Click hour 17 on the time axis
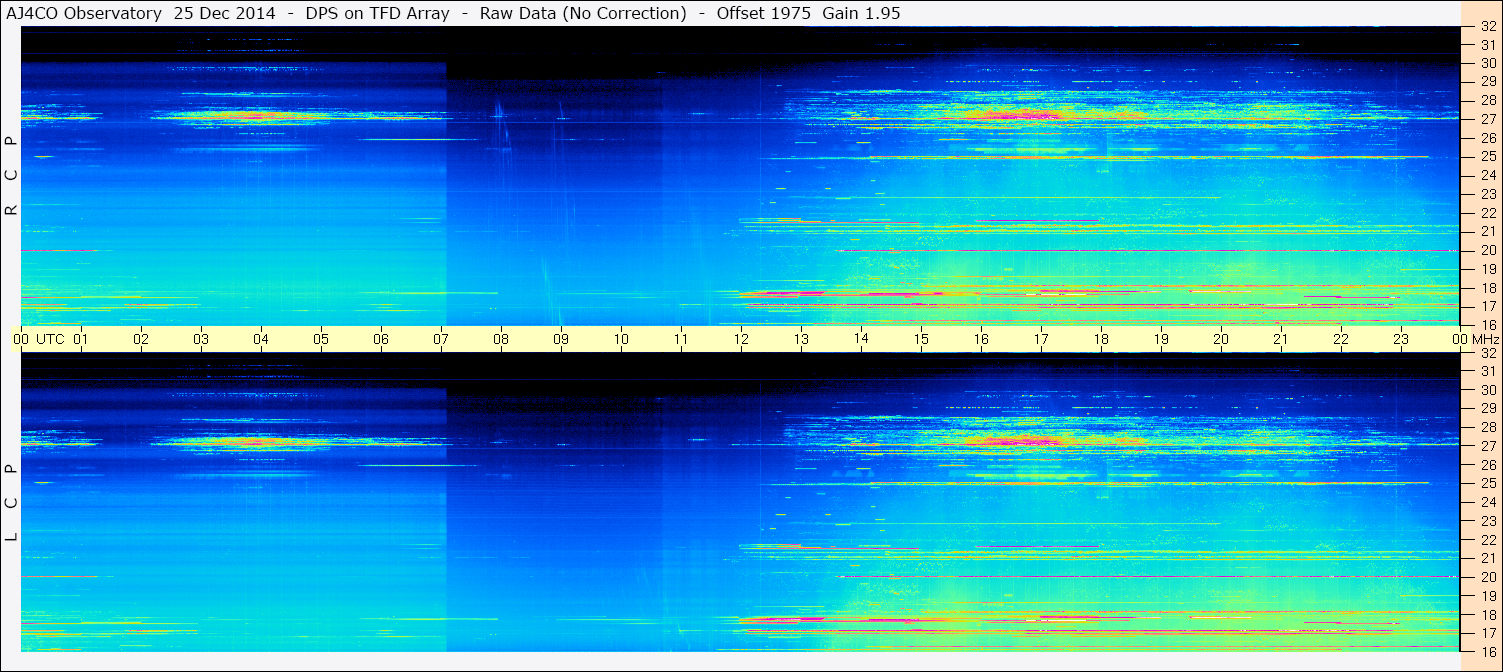The height and width of the screenshot is (672, 1503). pyautogui.click(x=1041, y=339)
